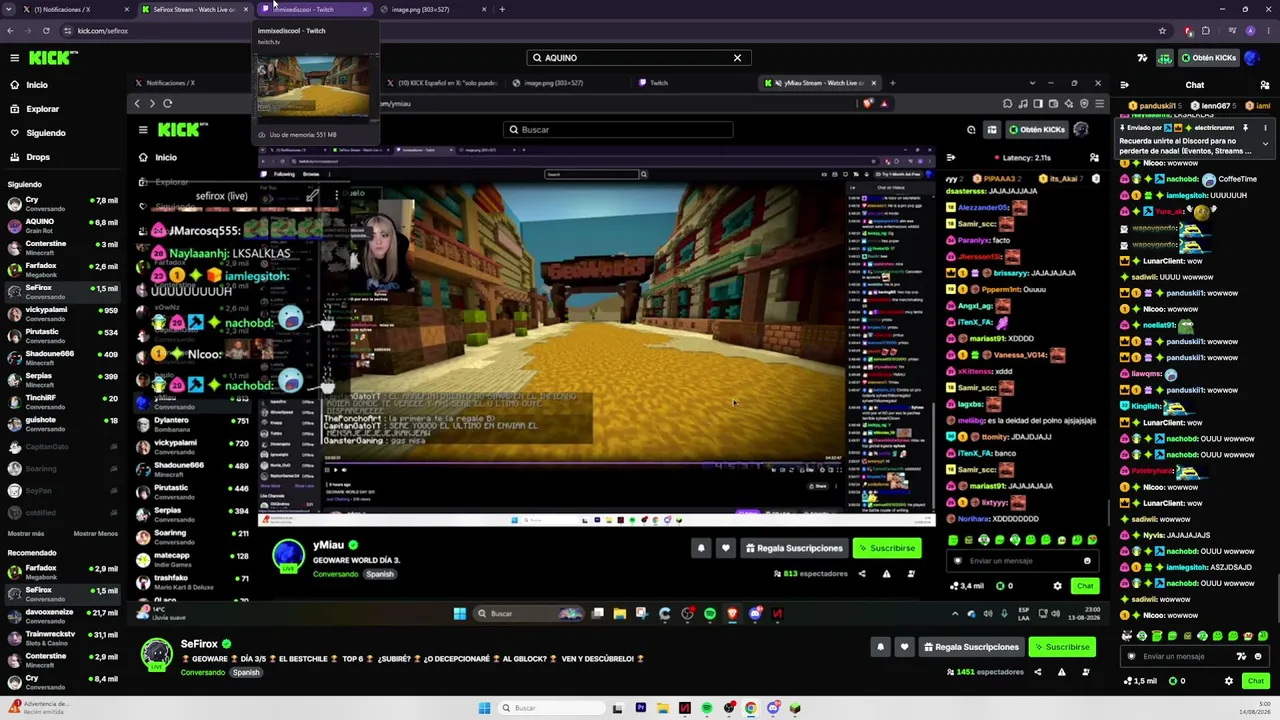
Task: Open Minecraft block icon on outer taskbar
Action: [x=795, y=708]
